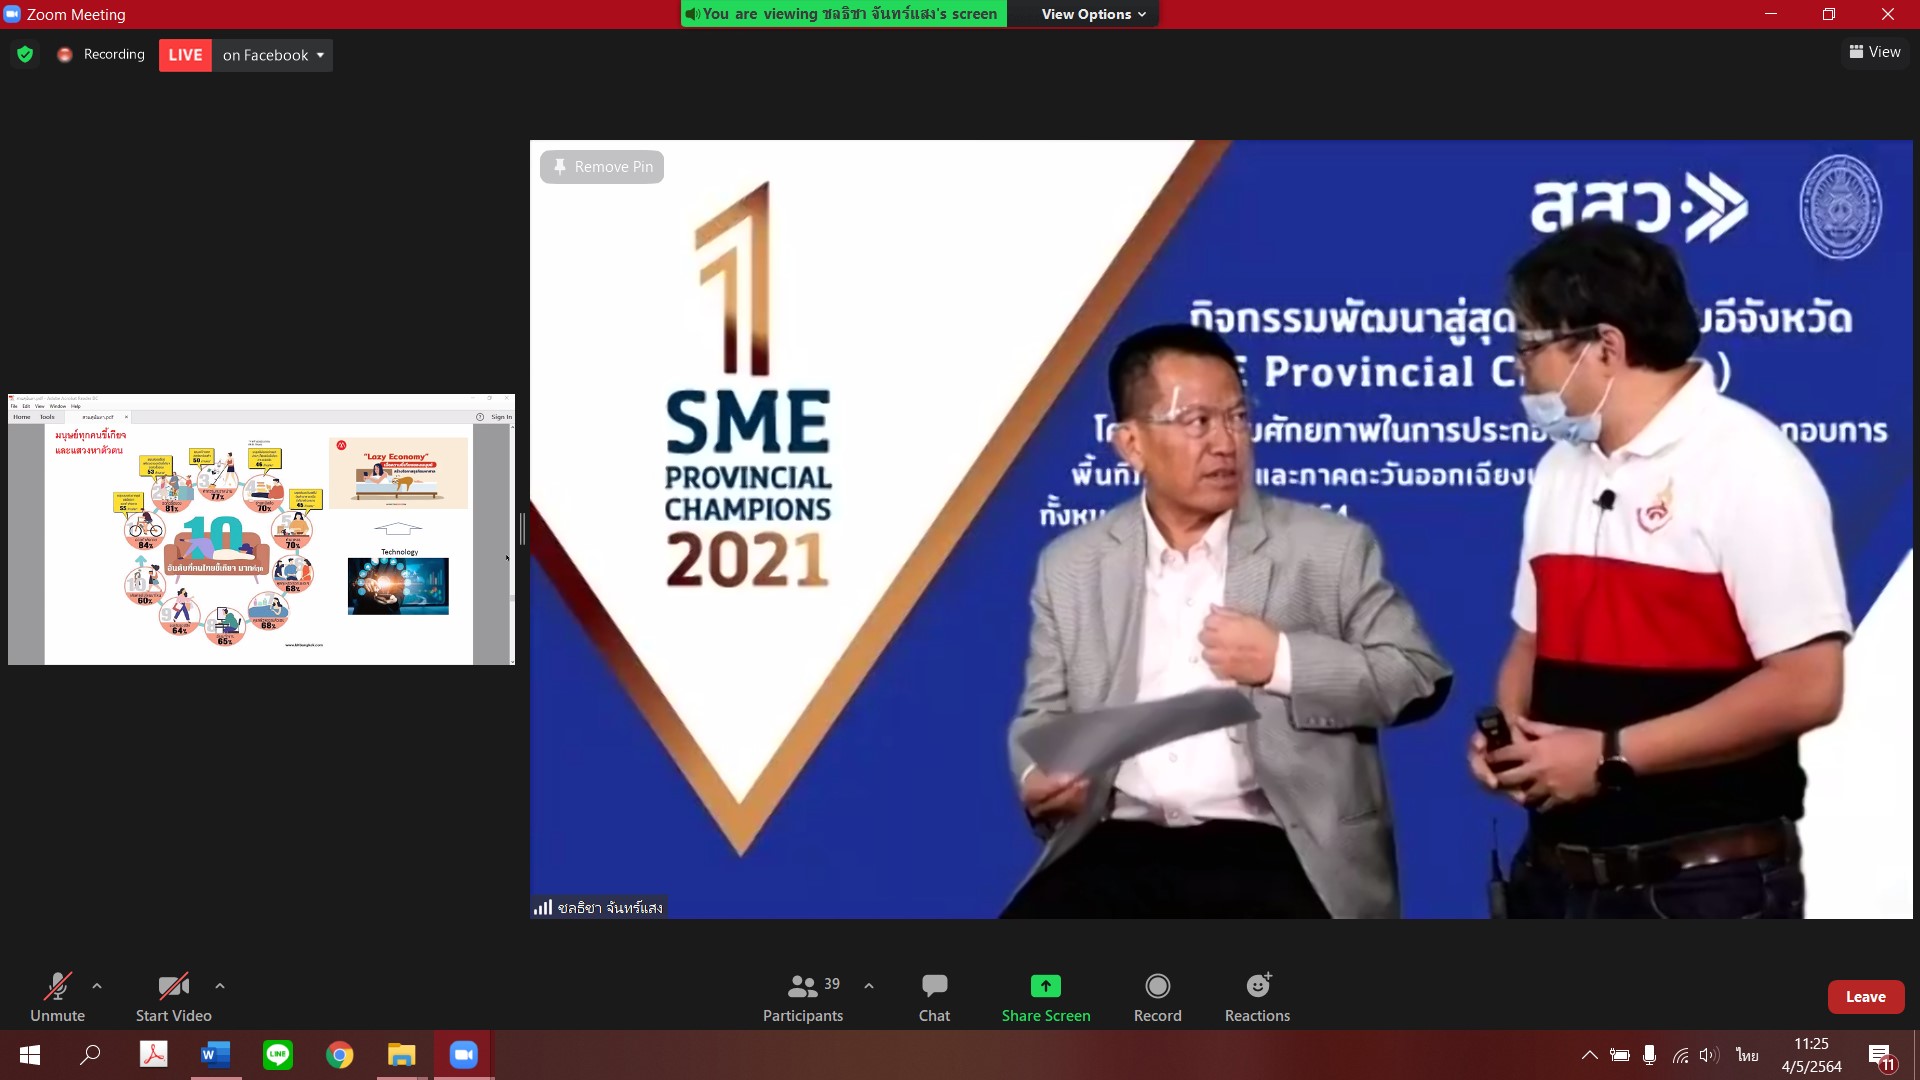Viewport: 1920px width, 1080px height.
Task: Open Adobe Acrobat Reader from taskbar
Action: (x=153, y=1055)
